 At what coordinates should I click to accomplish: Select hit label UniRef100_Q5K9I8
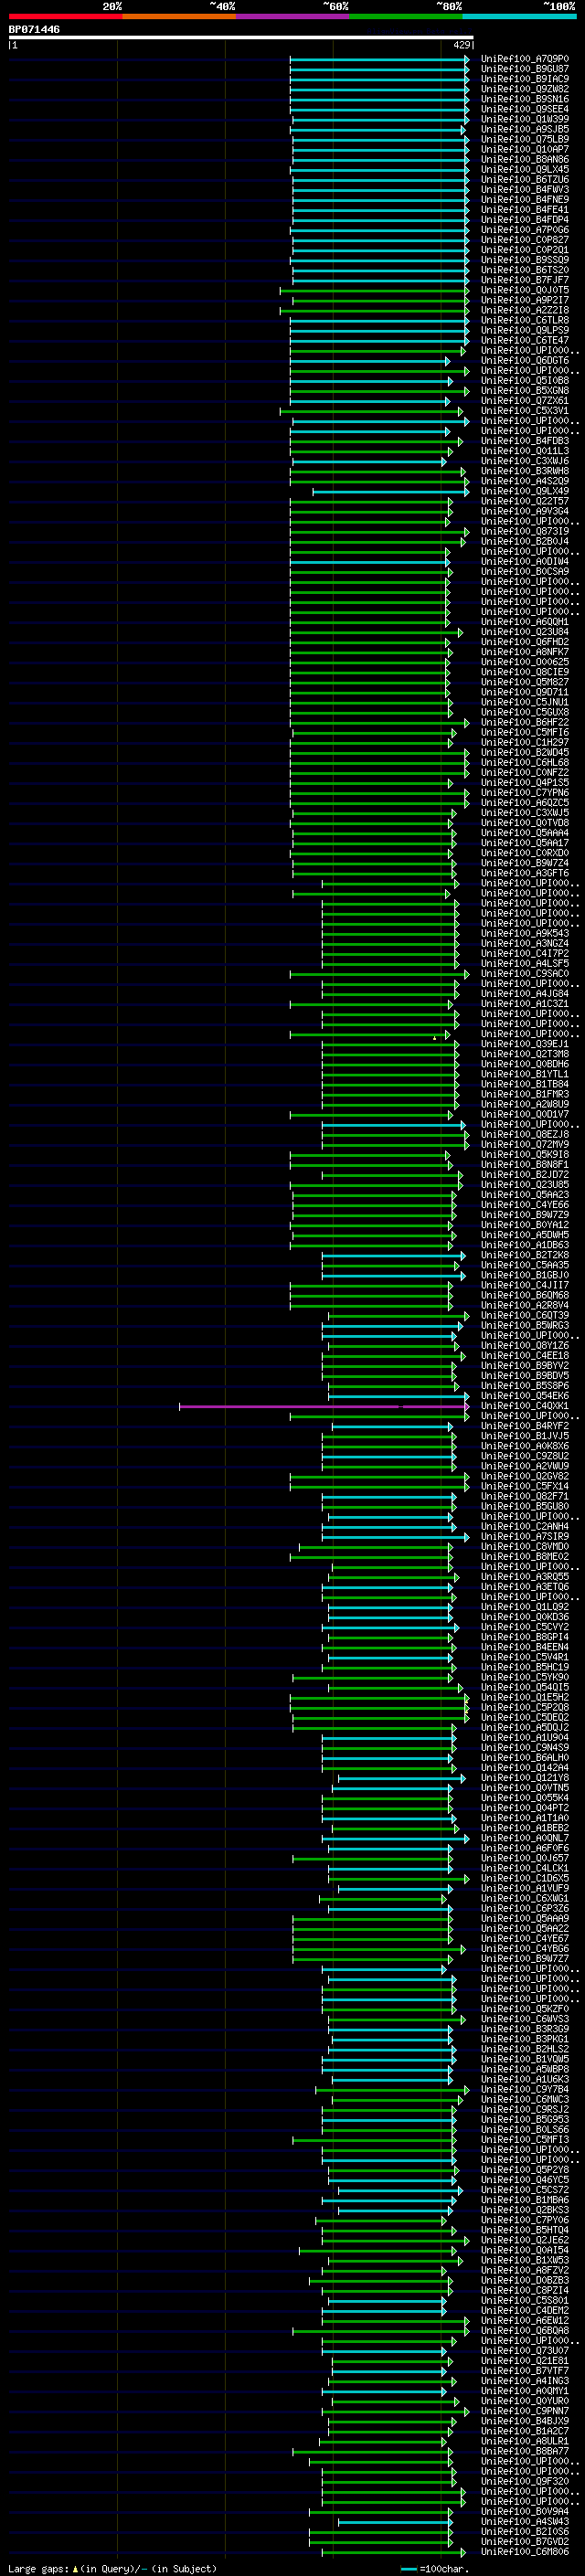524,1155
